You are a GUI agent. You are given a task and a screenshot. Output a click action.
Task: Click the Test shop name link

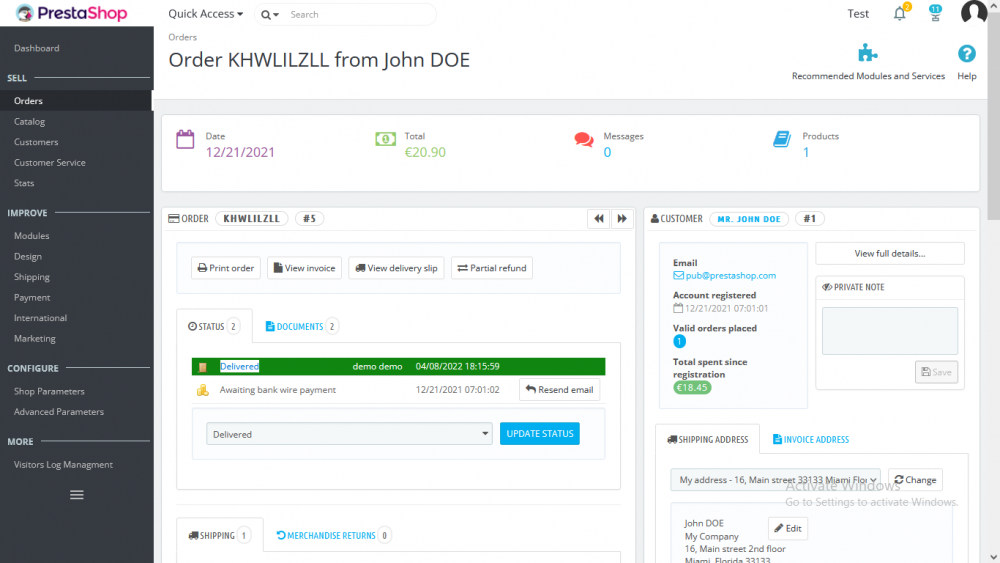click(858, 13)
